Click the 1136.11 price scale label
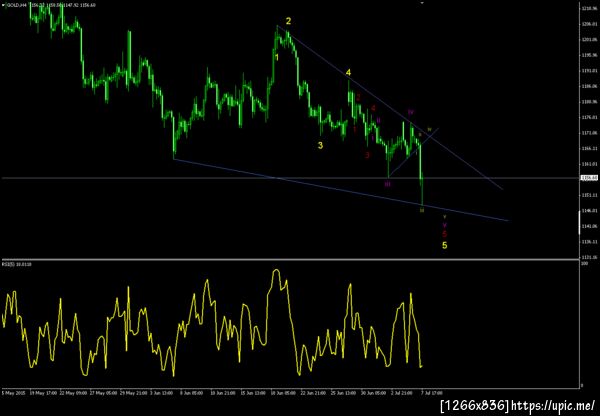 (590, 242)
